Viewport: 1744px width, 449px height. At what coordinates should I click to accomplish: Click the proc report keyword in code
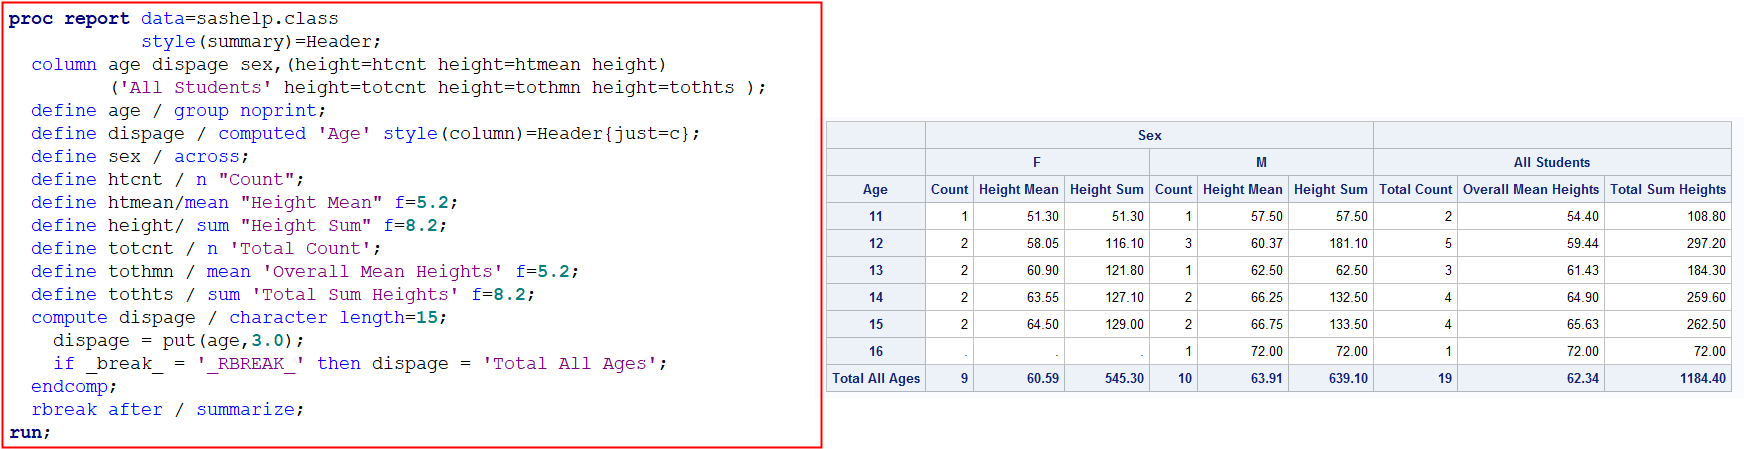point(69,18)
